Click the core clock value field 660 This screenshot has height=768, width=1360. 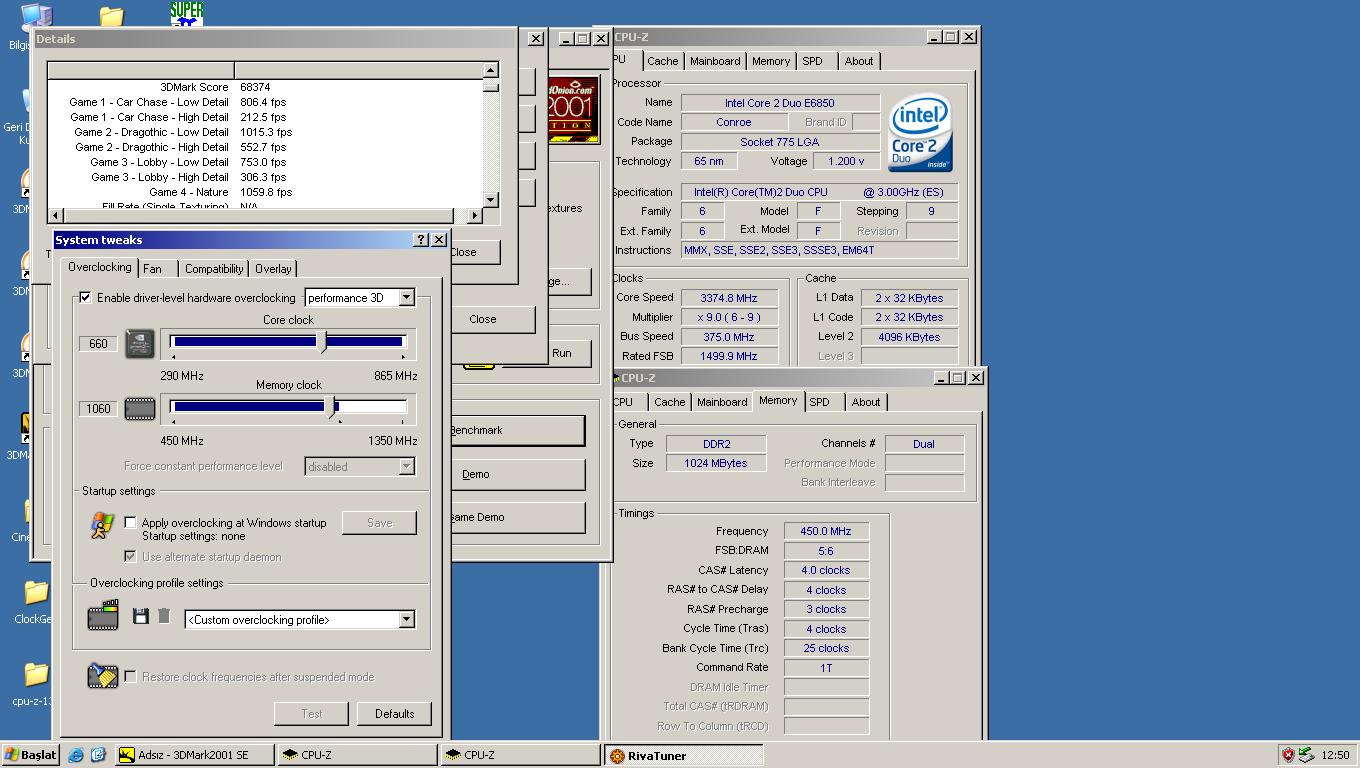(98, 344)
